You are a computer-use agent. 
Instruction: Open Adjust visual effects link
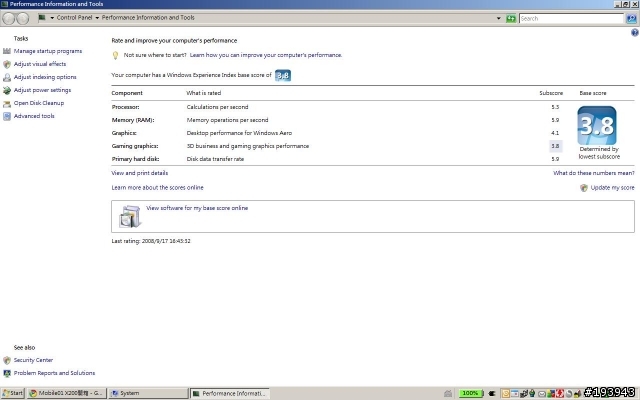click(40, 64)
